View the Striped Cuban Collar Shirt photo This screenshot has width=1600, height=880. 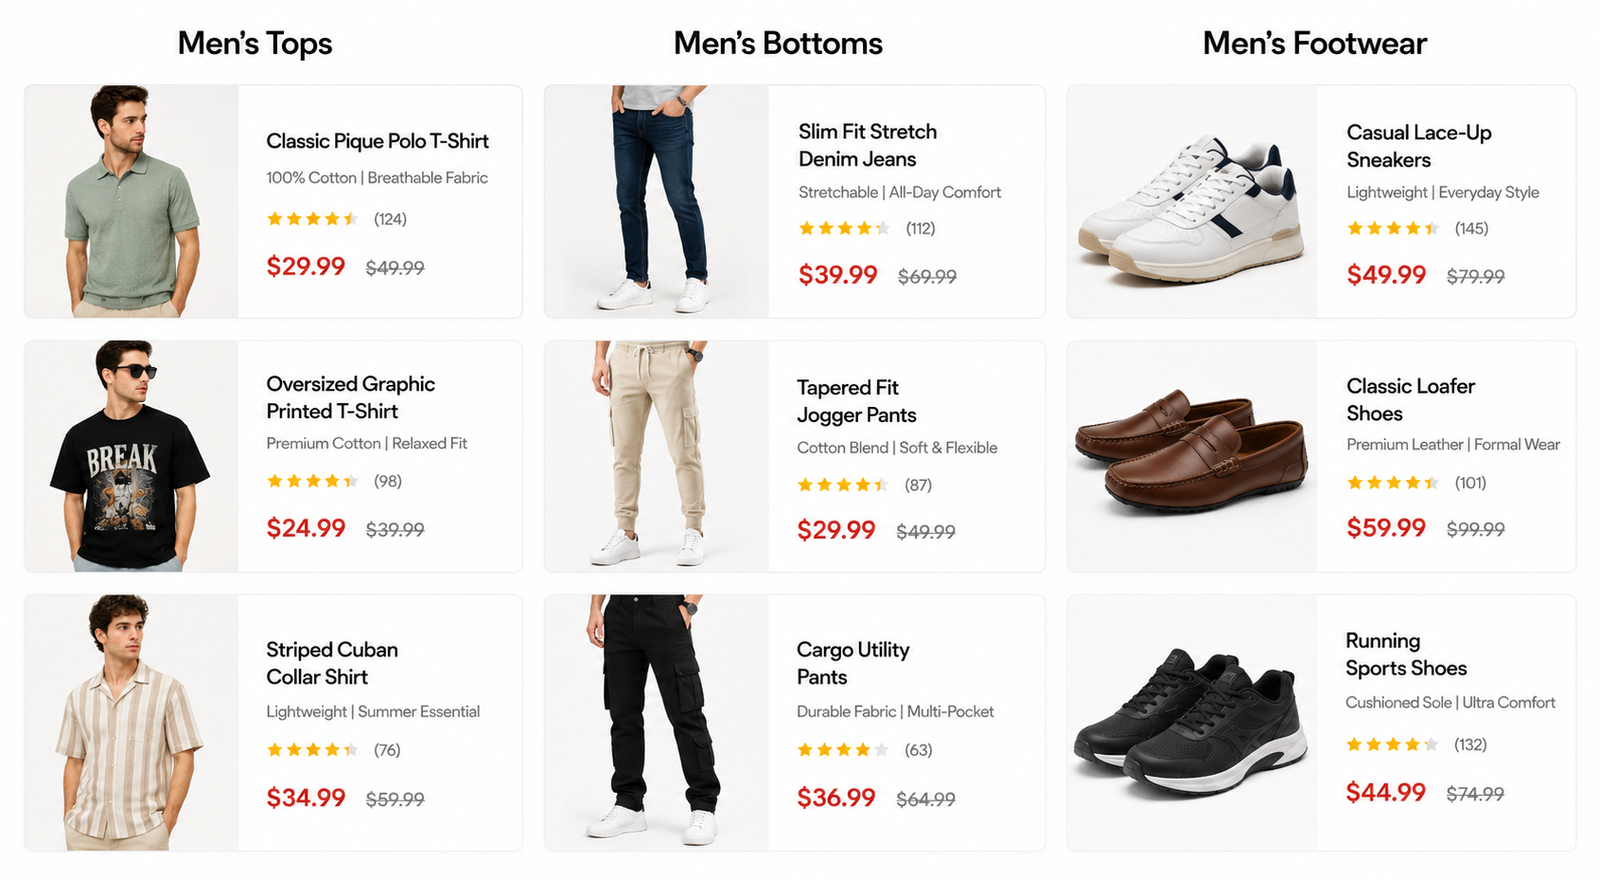point(132,723)
